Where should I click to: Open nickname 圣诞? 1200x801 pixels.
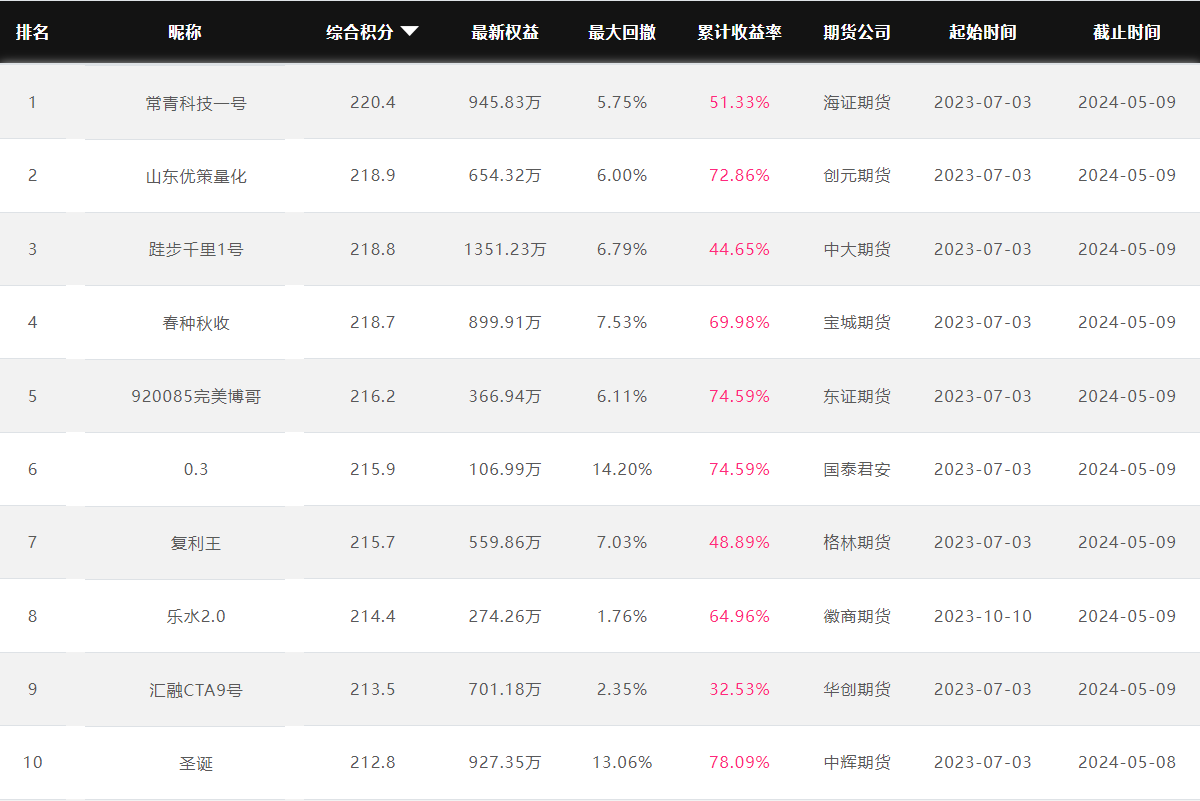coord(196,763)
